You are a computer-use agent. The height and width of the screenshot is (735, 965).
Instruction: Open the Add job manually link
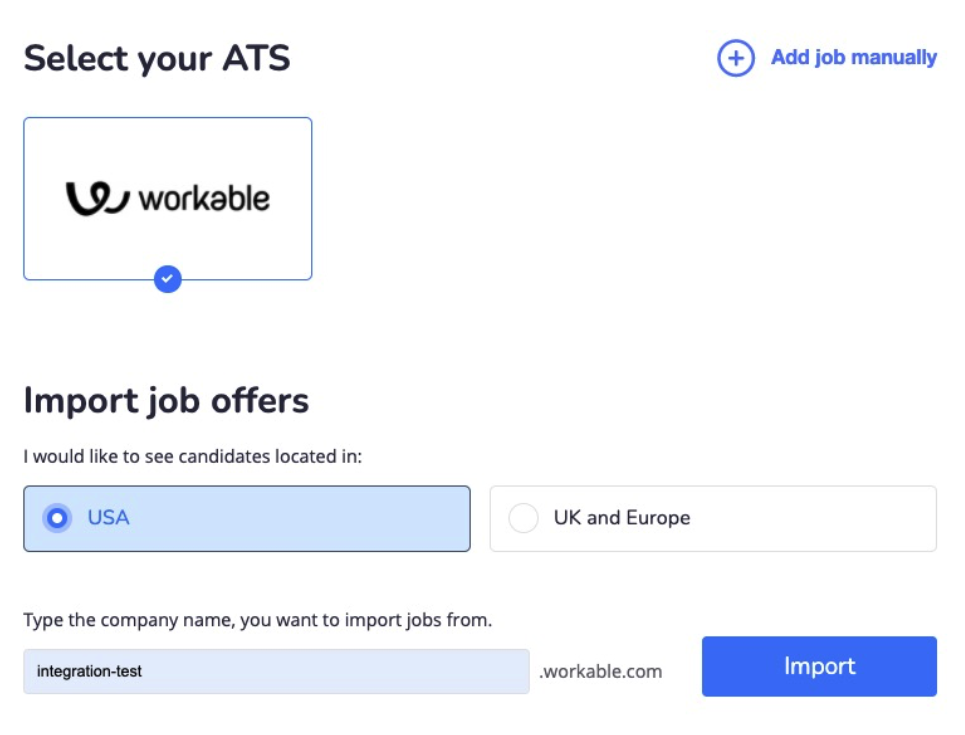[853, 58]
